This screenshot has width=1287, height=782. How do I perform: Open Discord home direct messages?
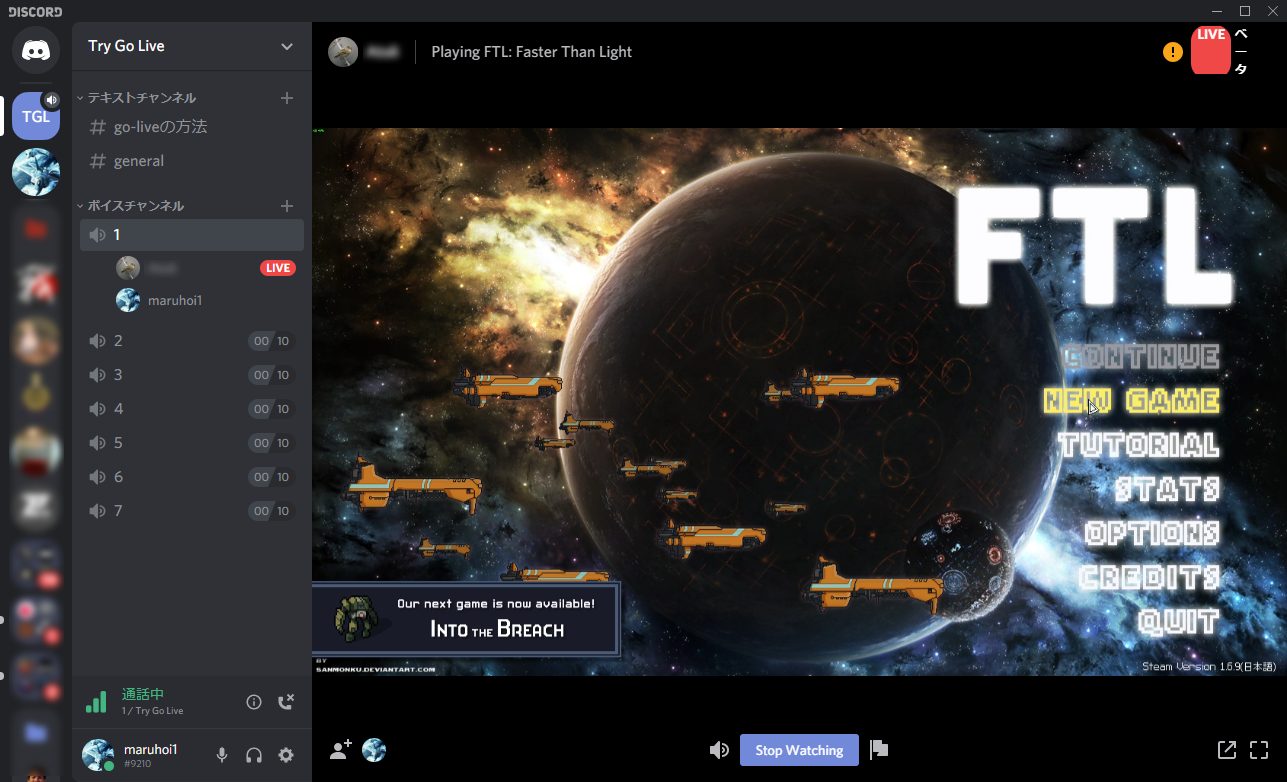pos(36,49)
